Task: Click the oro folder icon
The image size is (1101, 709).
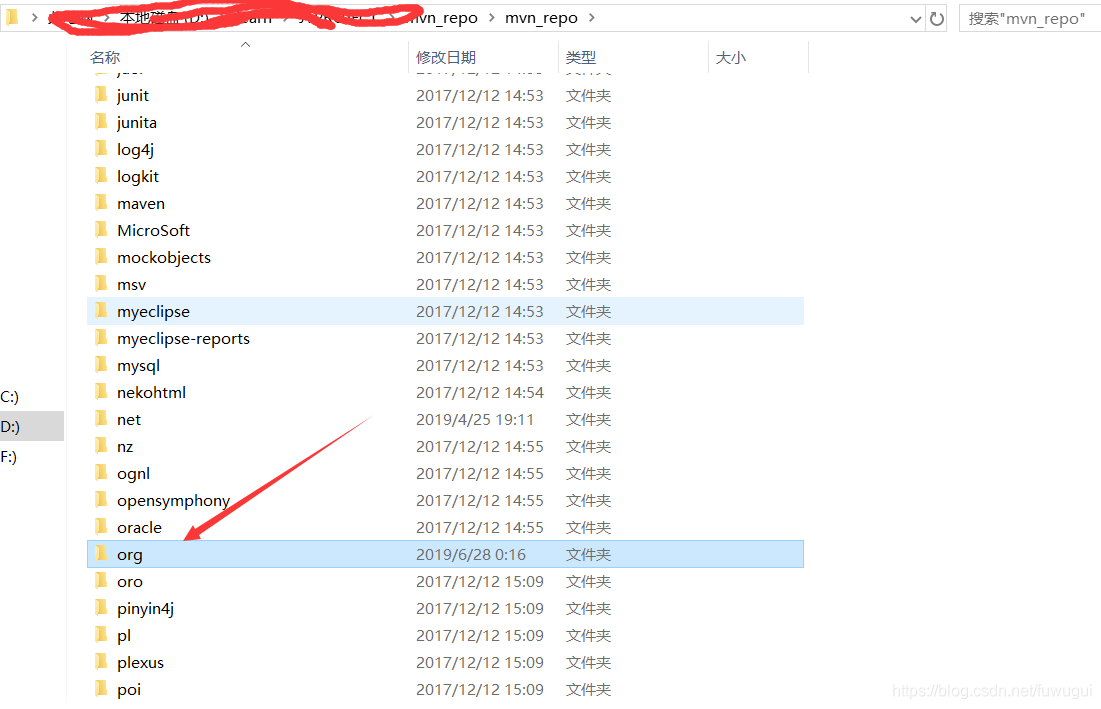Action: [x=101, y=581]
